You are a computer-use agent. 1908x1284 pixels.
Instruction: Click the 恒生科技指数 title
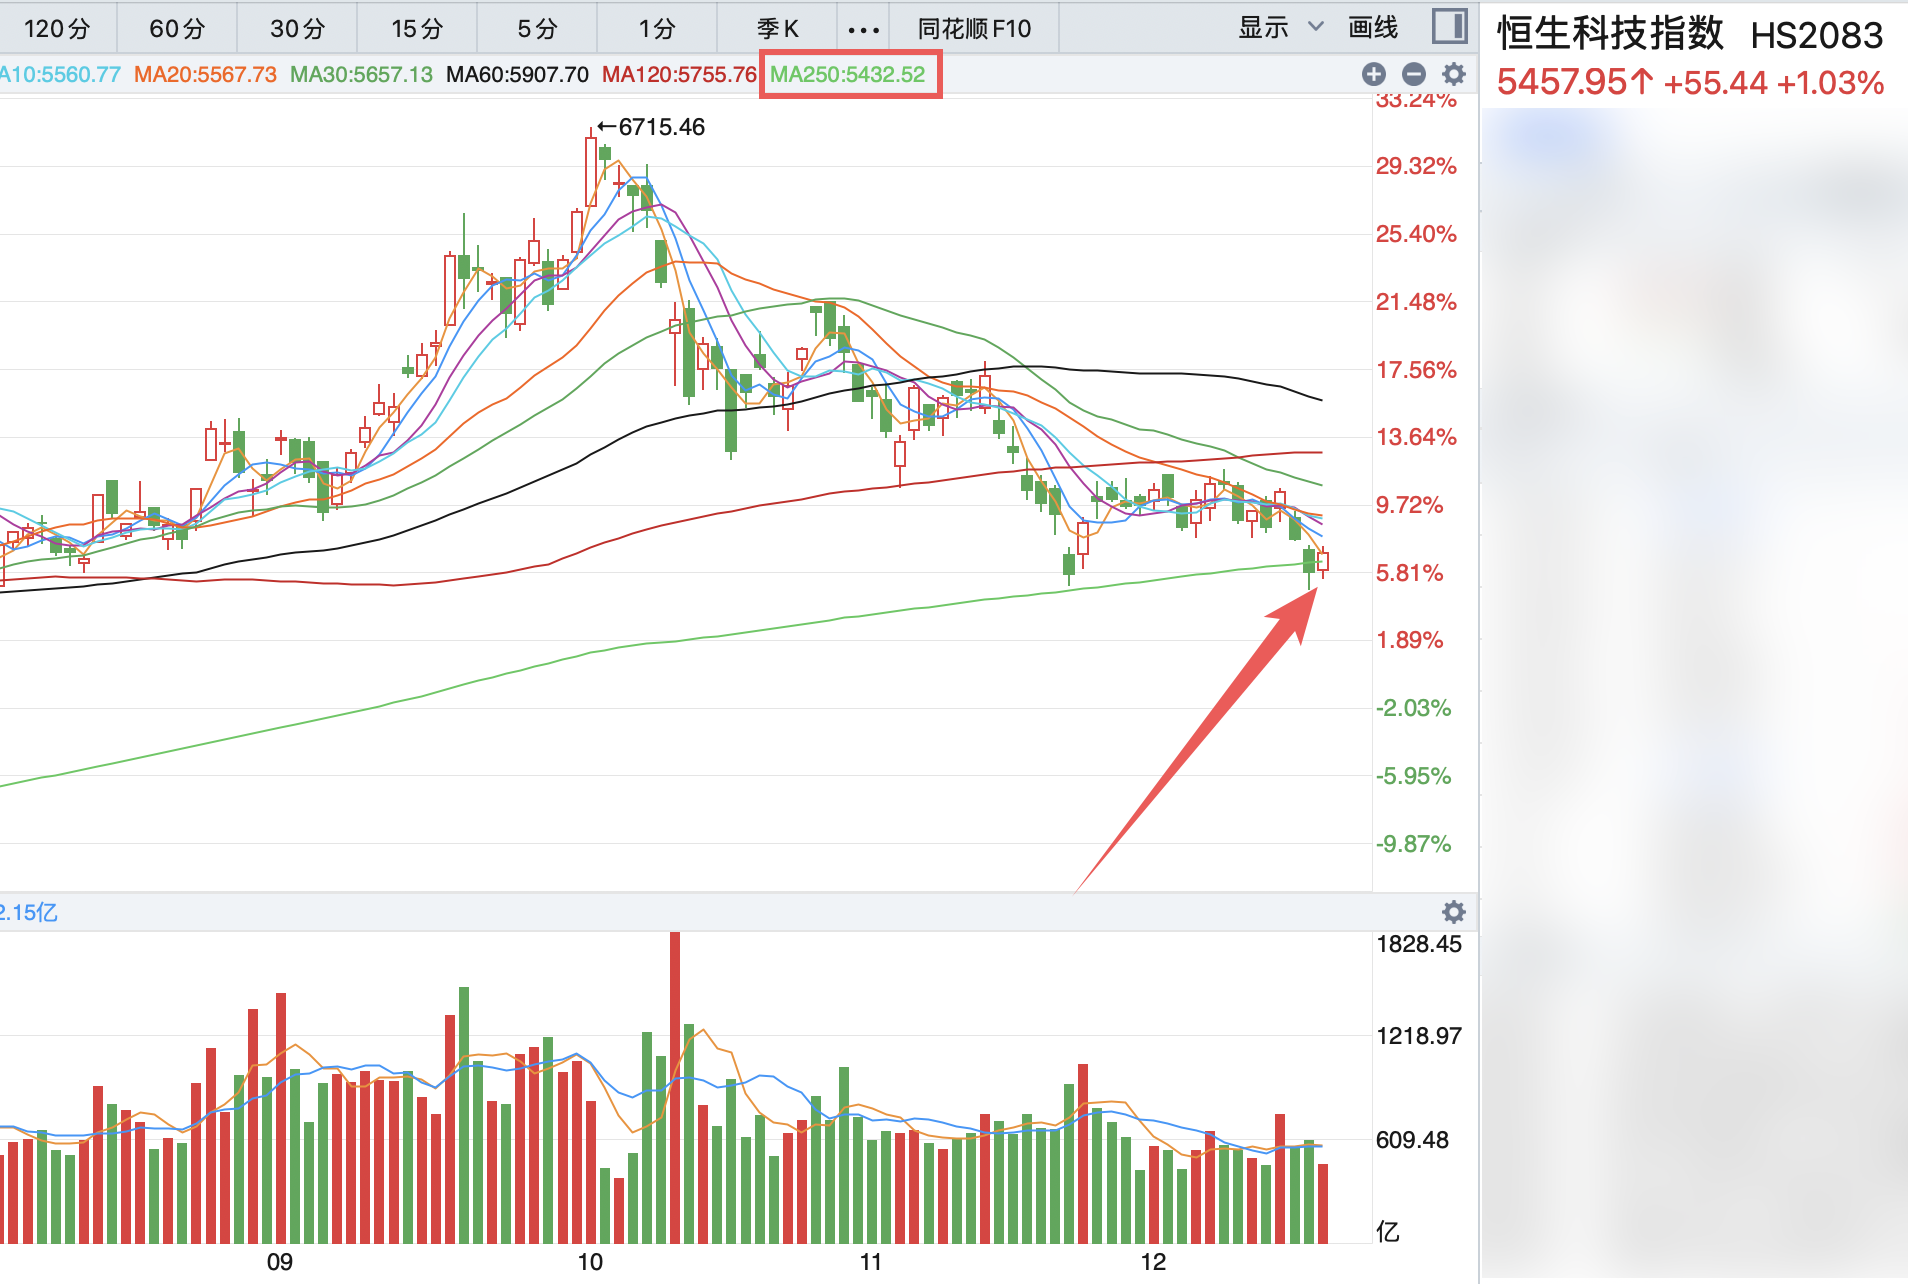click(1610, 34)
